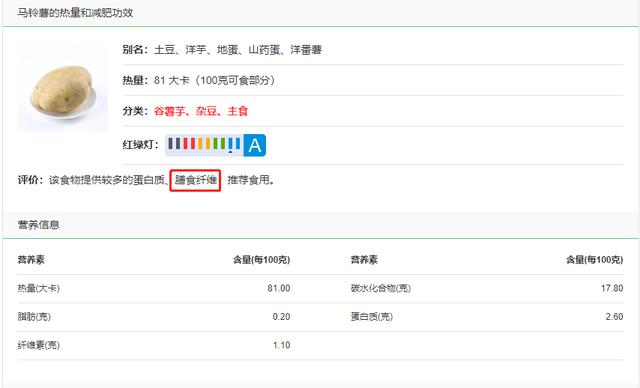Click the 热量(大卡) row label

[38, 288]
